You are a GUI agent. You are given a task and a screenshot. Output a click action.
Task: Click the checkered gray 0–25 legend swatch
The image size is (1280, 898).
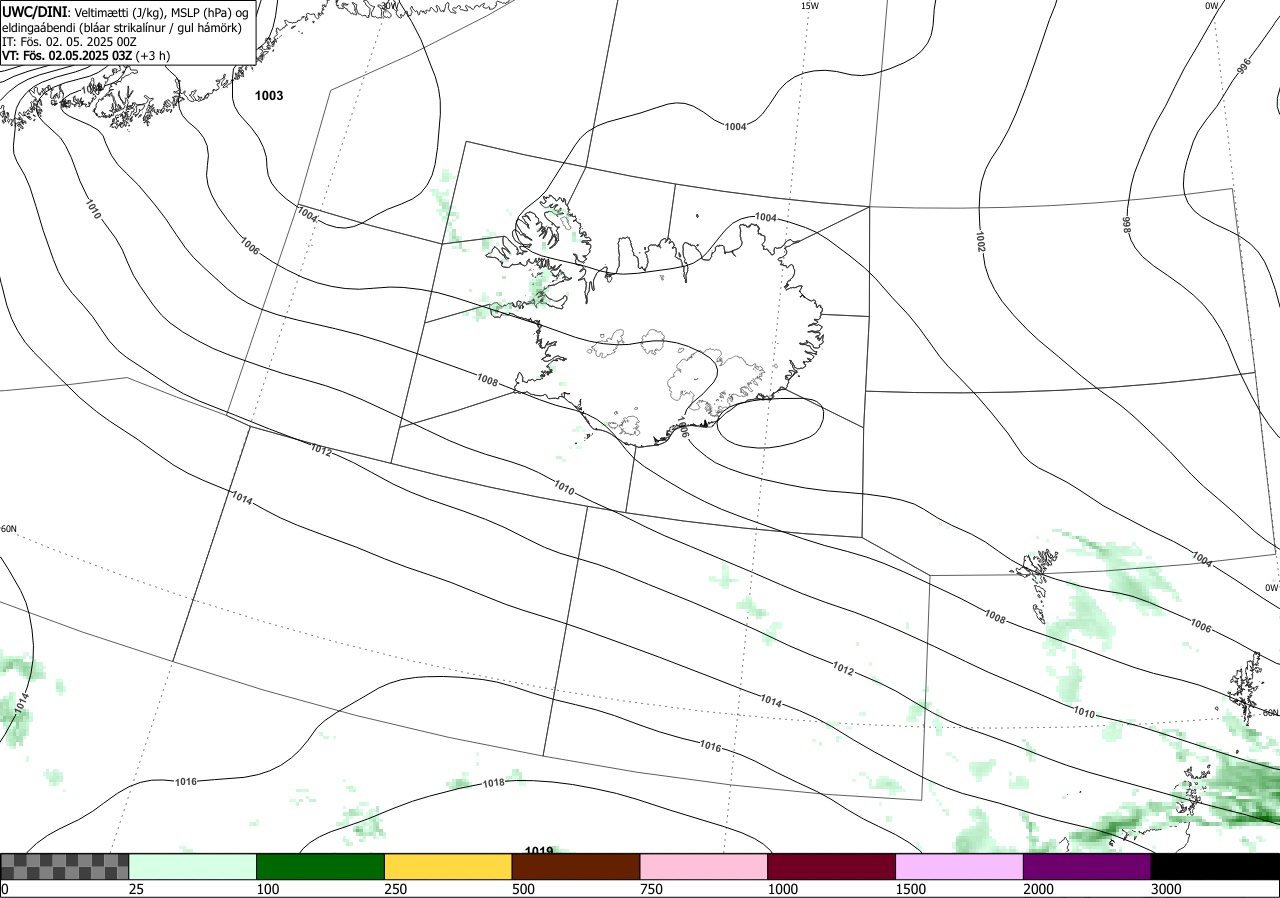pyautogui.click(x=65, y=866)
